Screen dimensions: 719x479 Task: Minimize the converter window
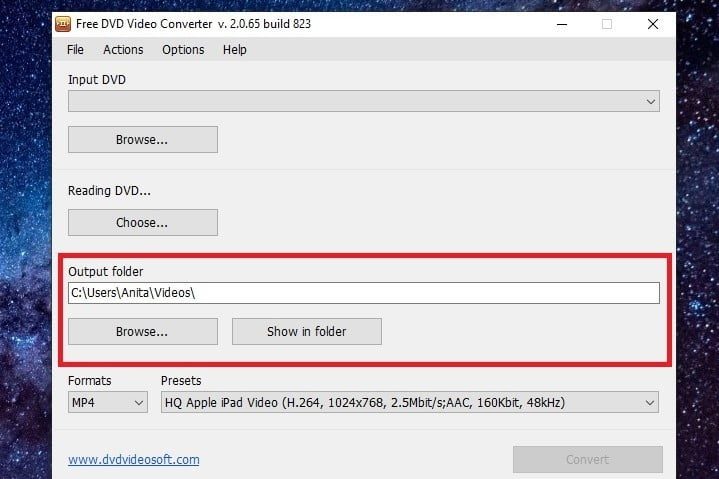coord(560,24)
